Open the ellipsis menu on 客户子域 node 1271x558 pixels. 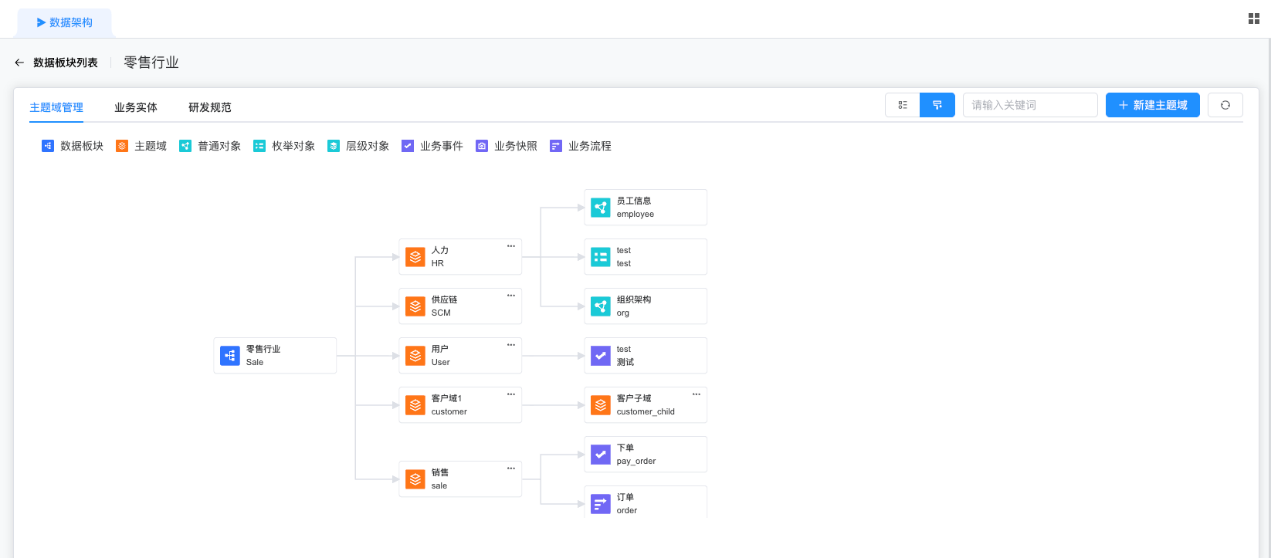(x=696, y=393)
